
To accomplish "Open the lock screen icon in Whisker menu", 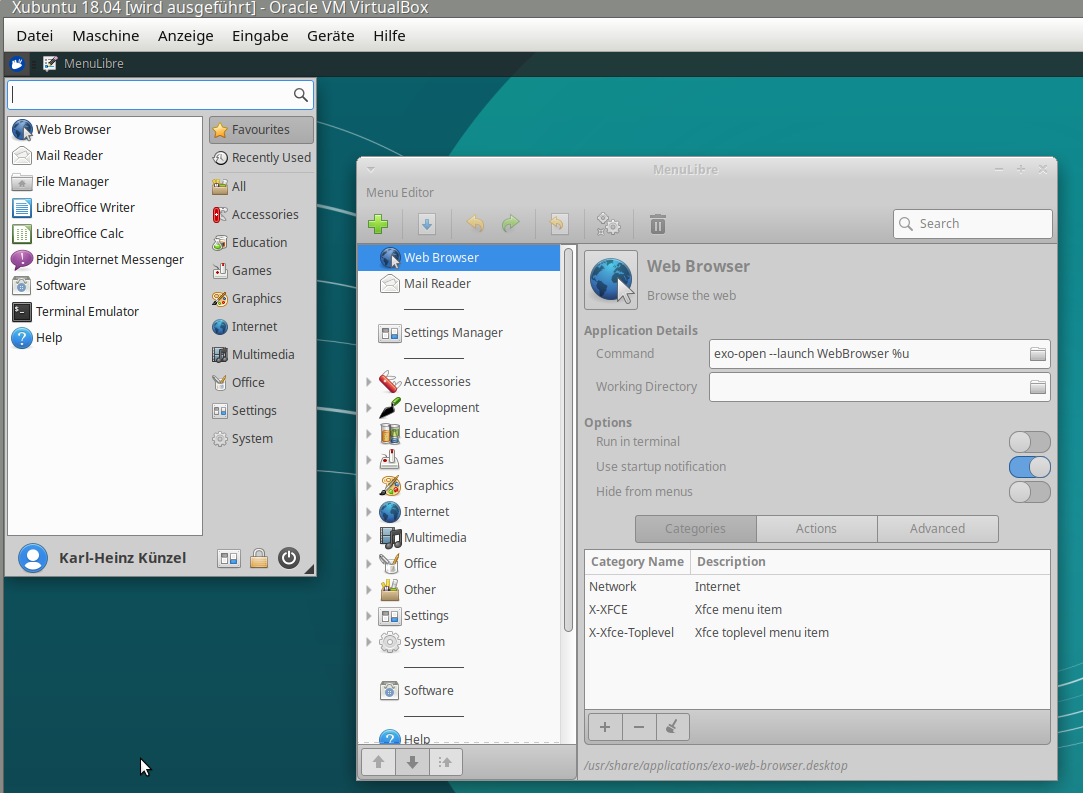I will (259, 558).
